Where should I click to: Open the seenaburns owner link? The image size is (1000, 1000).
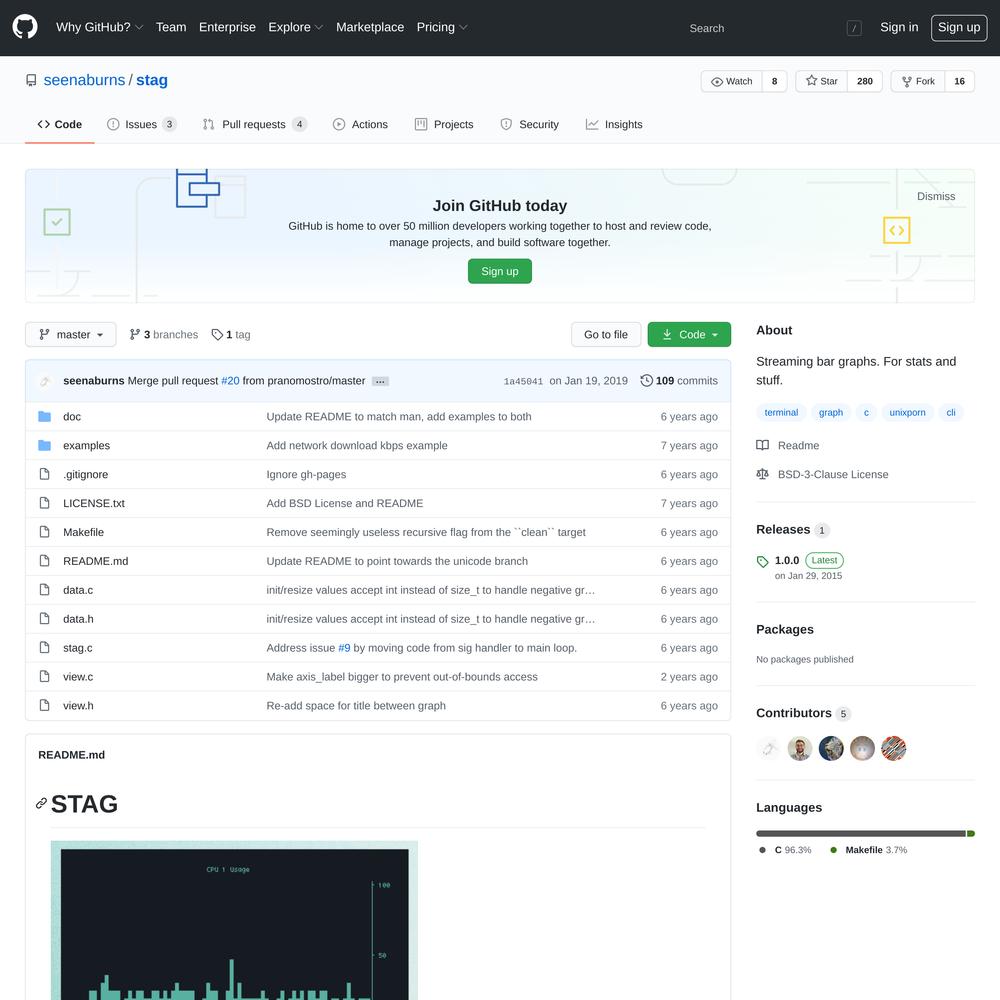pos(84,80)
